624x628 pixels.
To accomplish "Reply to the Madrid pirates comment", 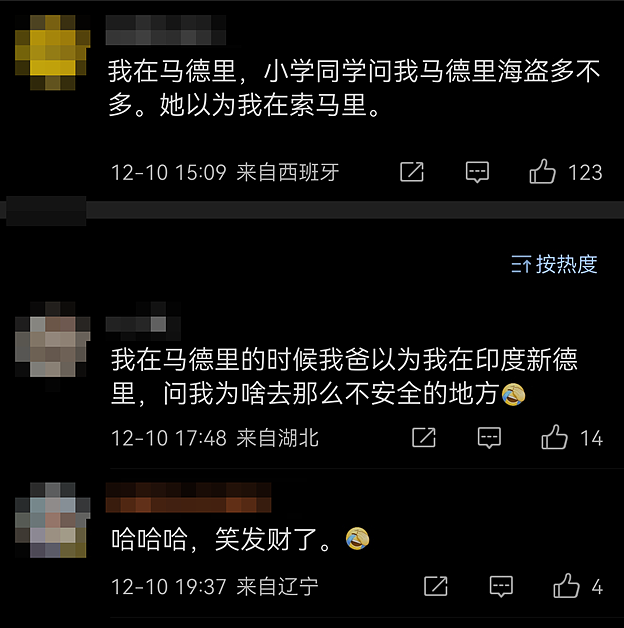I will tap(477, 172).
